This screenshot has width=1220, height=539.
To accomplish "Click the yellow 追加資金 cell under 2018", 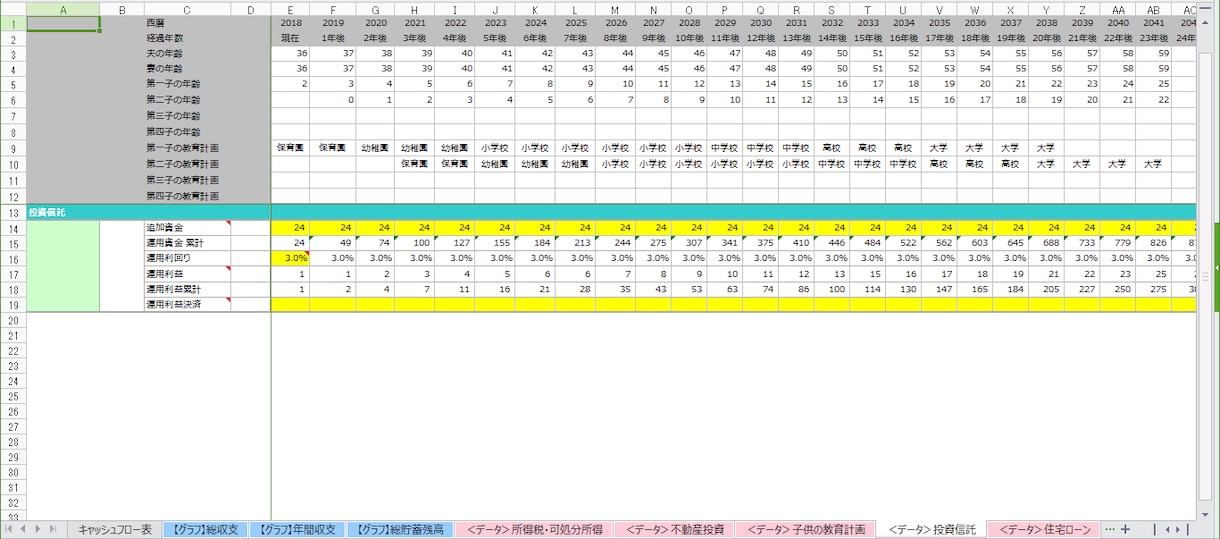I will coord(290,228).
